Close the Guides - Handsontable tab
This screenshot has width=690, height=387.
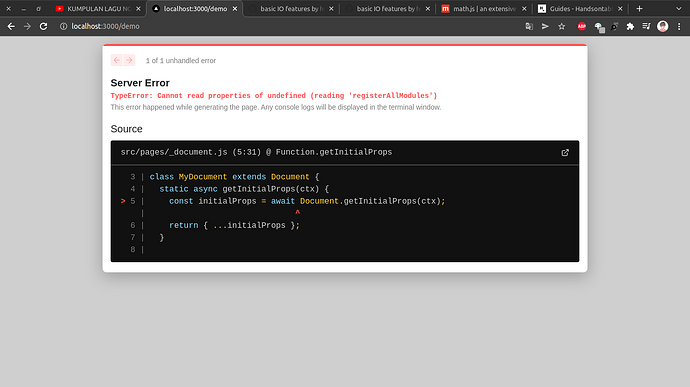click(x=620, y=9)
